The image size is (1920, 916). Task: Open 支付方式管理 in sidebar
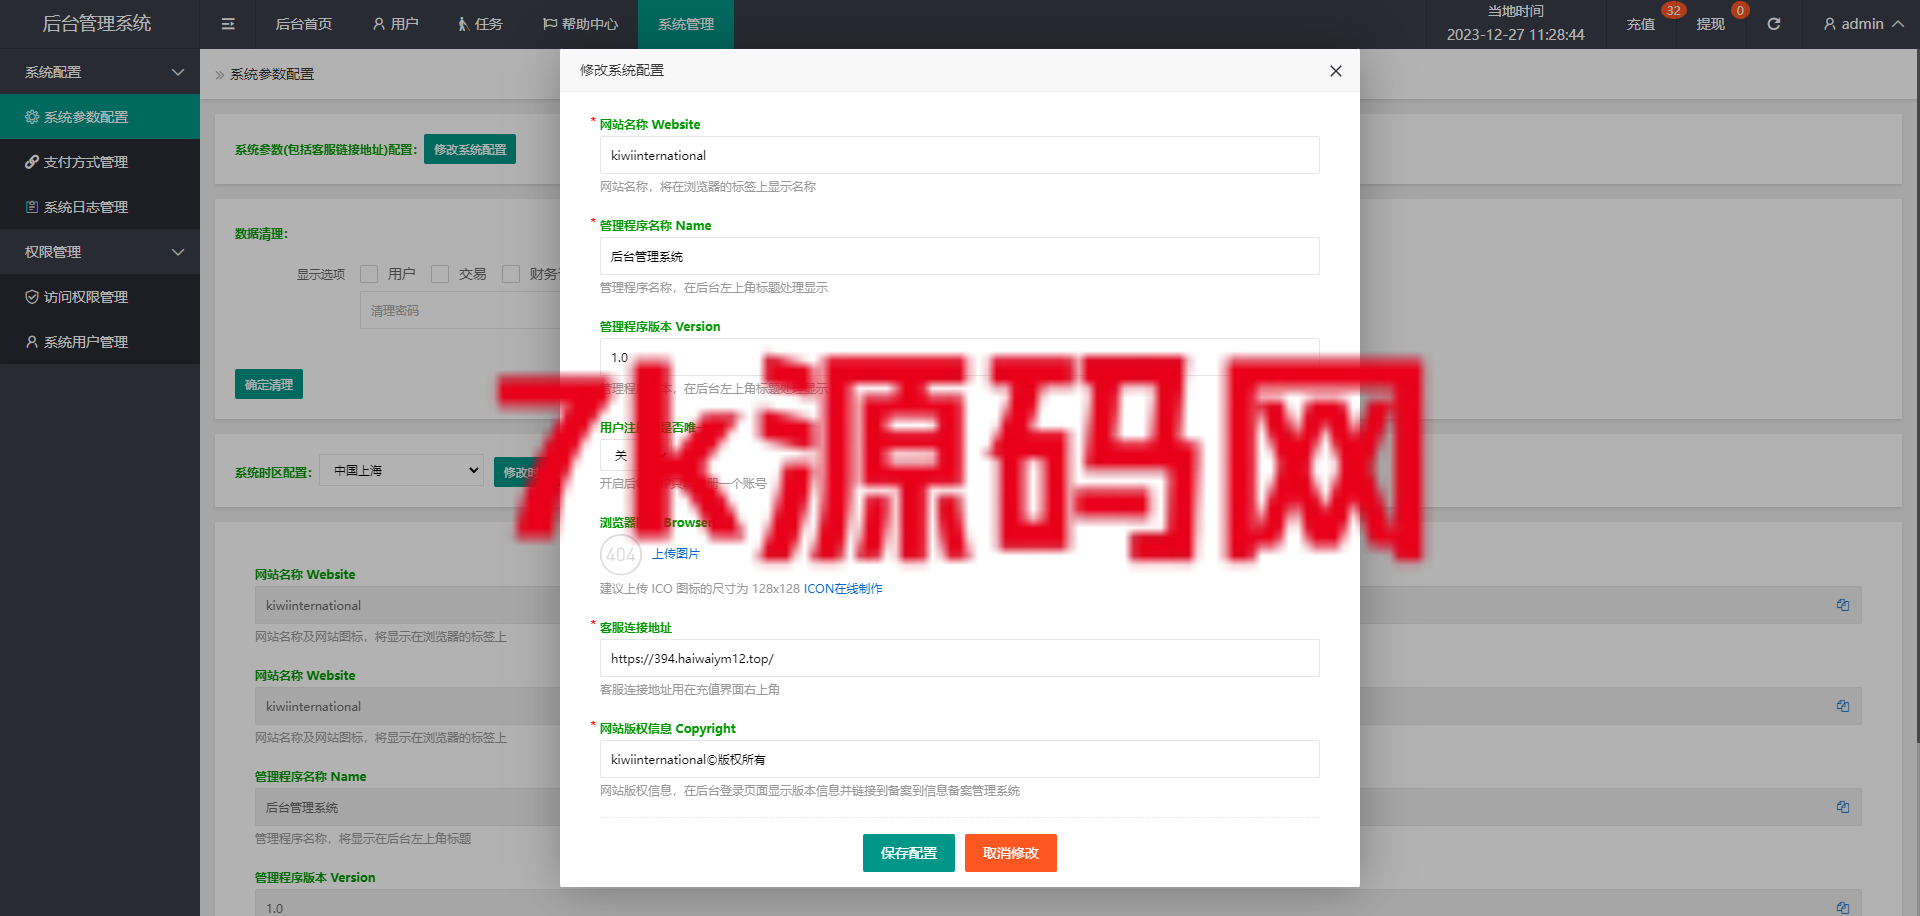click(x=100, y=162)
